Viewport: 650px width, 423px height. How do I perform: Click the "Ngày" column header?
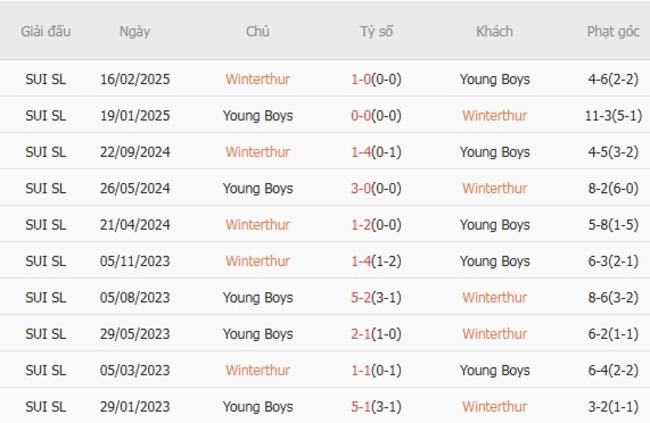coord(135,31)
